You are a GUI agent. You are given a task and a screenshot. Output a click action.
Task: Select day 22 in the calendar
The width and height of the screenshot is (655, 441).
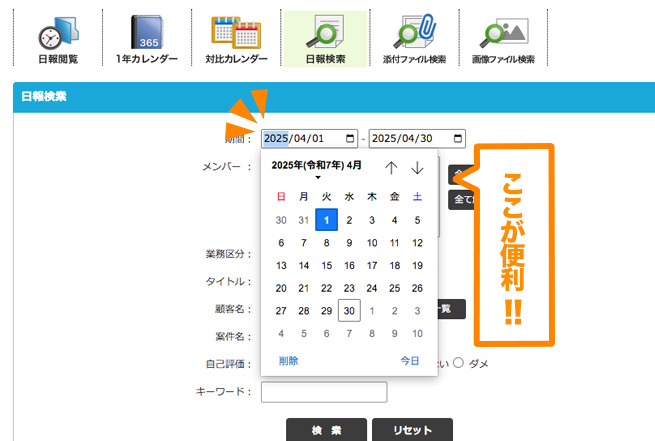tap(327, 288)
